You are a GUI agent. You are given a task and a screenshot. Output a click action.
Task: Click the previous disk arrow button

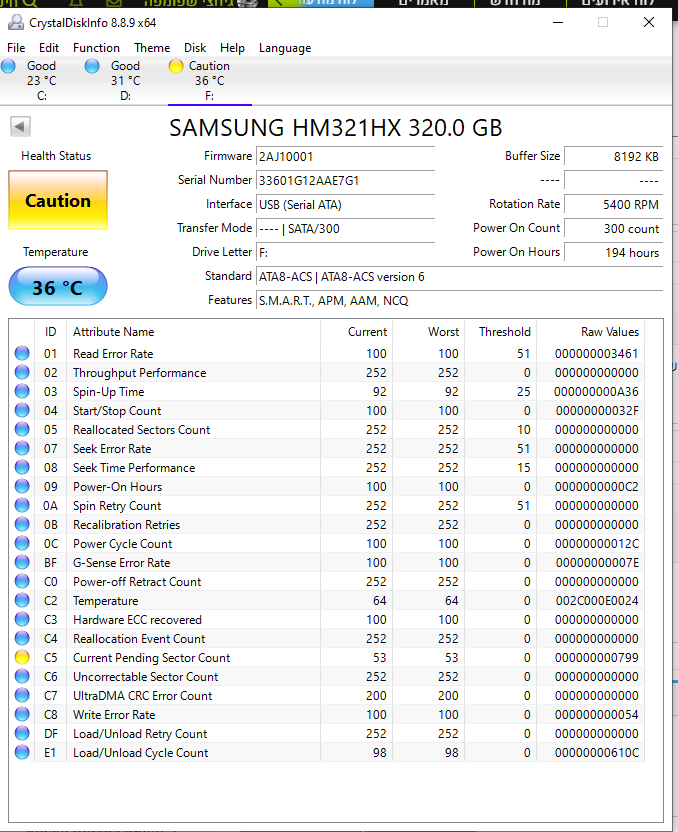20,126
